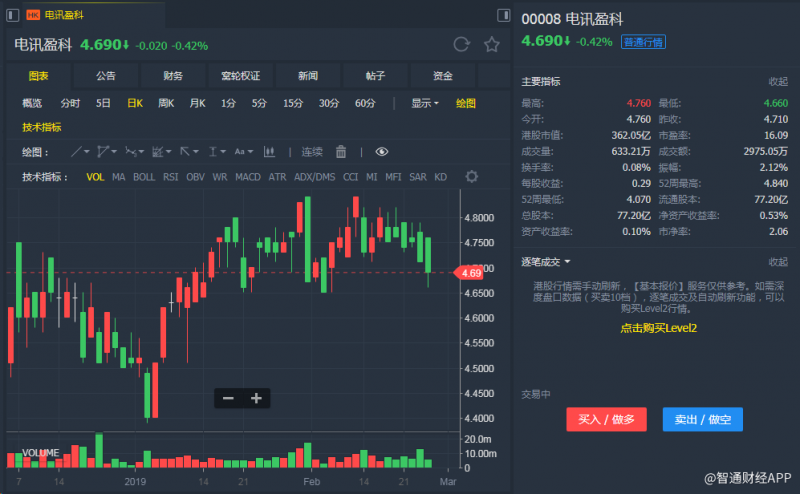This screenshot has width=800, height=494.
Task: Enable SAR indicator
Action: coord(418,177)
